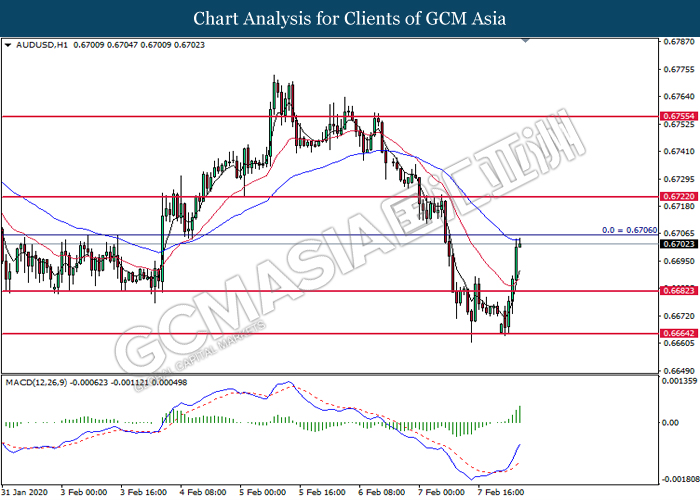Click the 0.66720 price axis value
Screen dimensions: 700x500
tap(679, 316)
